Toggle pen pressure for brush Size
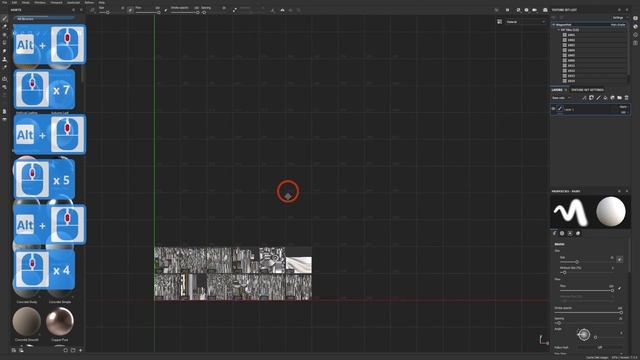Viewport: 640px width, 360px height. 620,259
